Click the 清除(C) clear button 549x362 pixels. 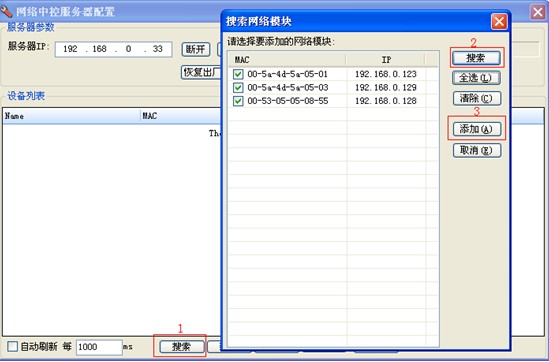(477, 98)
